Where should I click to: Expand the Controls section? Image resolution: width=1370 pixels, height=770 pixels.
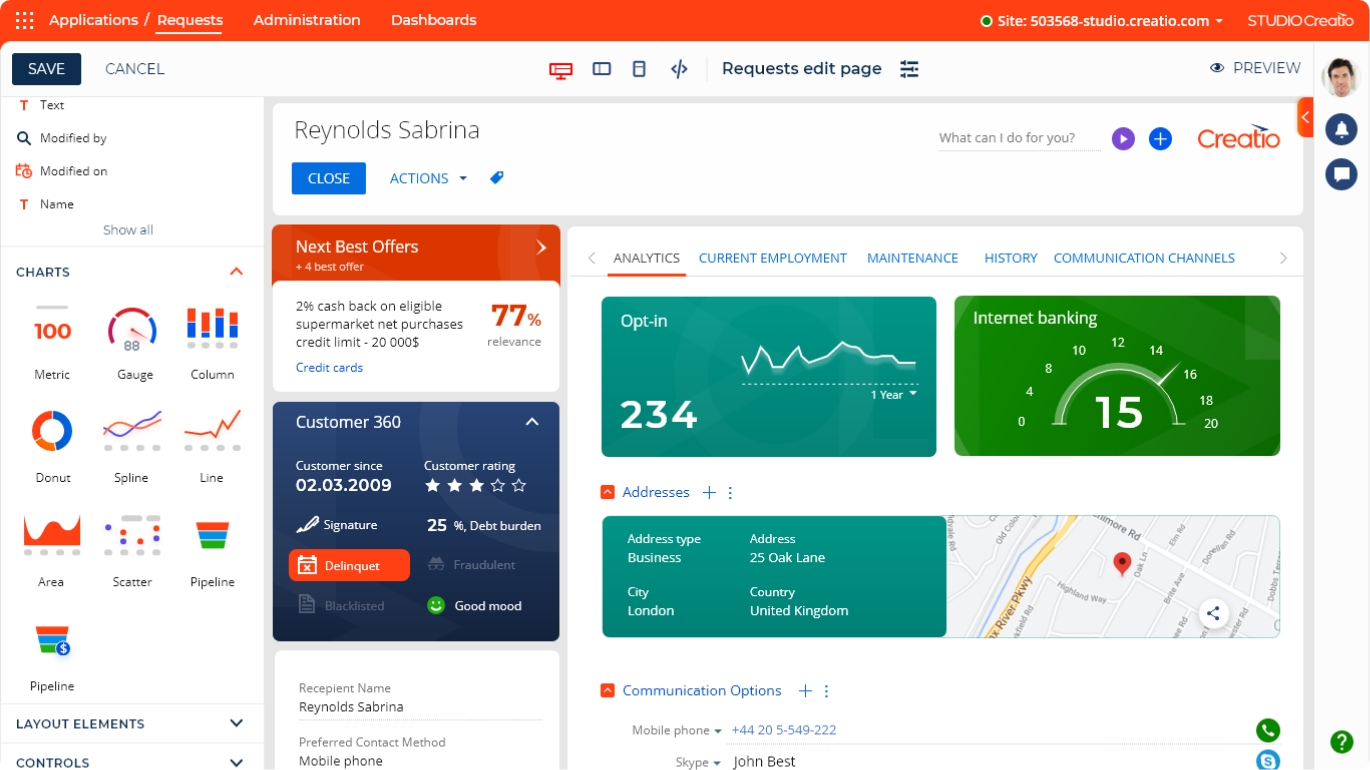236,762
